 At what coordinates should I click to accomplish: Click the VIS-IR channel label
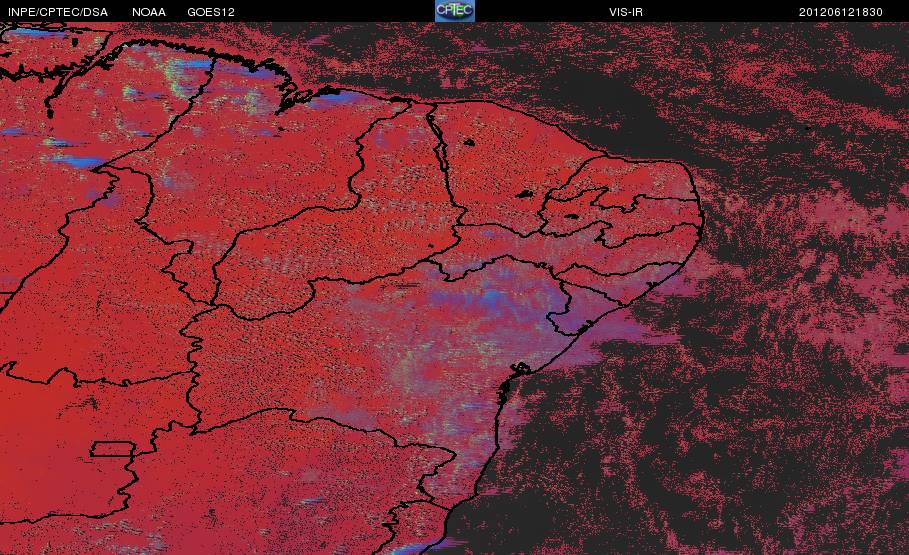pos(626,12)
